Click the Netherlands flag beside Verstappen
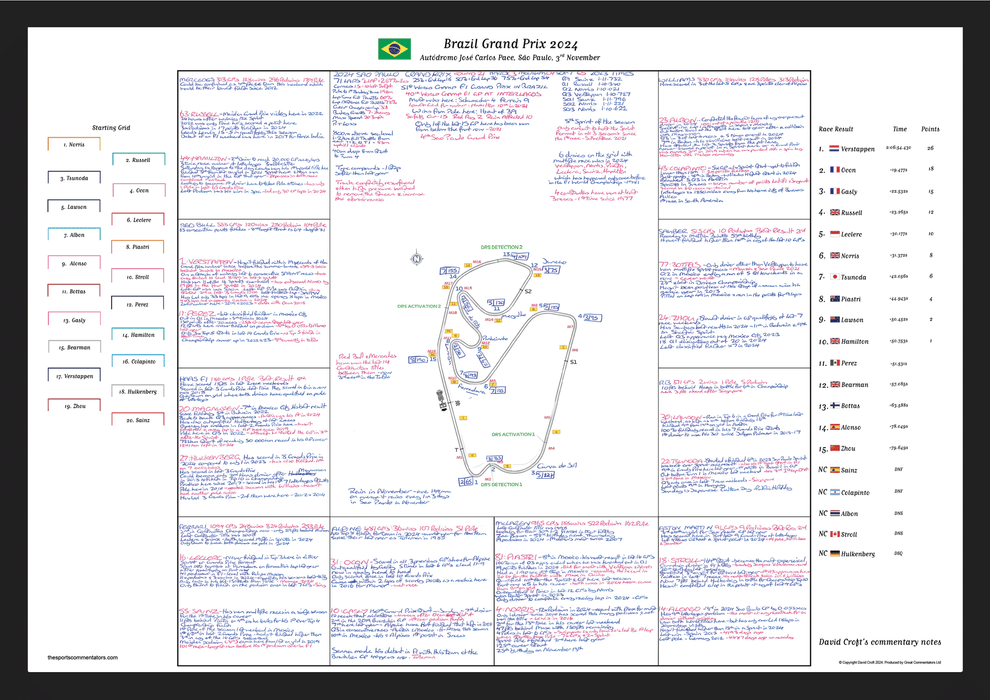This screenshot has width=990, height=700. (x=834, y=149)
